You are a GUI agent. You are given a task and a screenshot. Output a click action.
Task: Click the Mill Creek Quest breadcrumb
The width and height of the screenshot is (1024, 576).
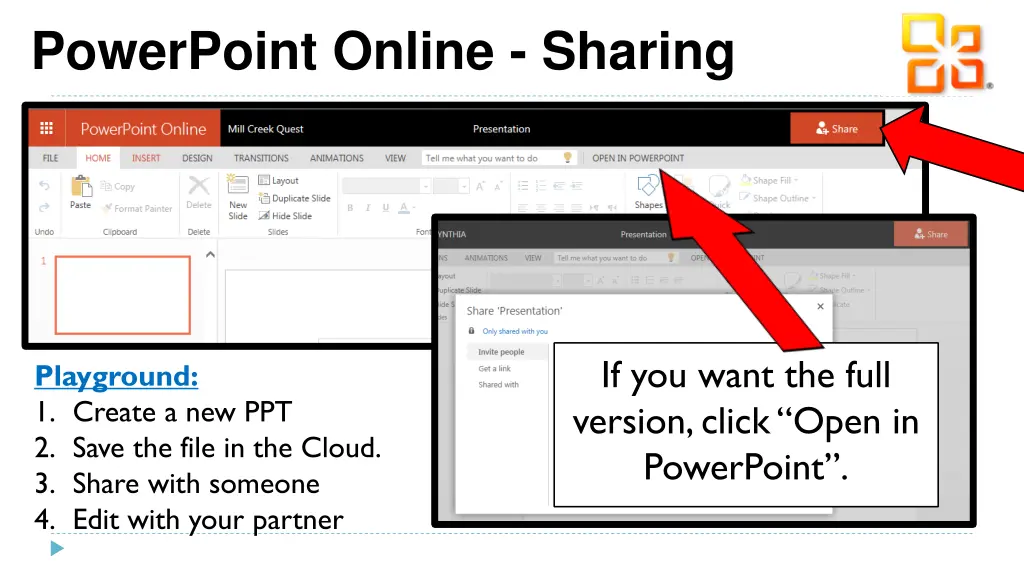[x=265, y=129]
